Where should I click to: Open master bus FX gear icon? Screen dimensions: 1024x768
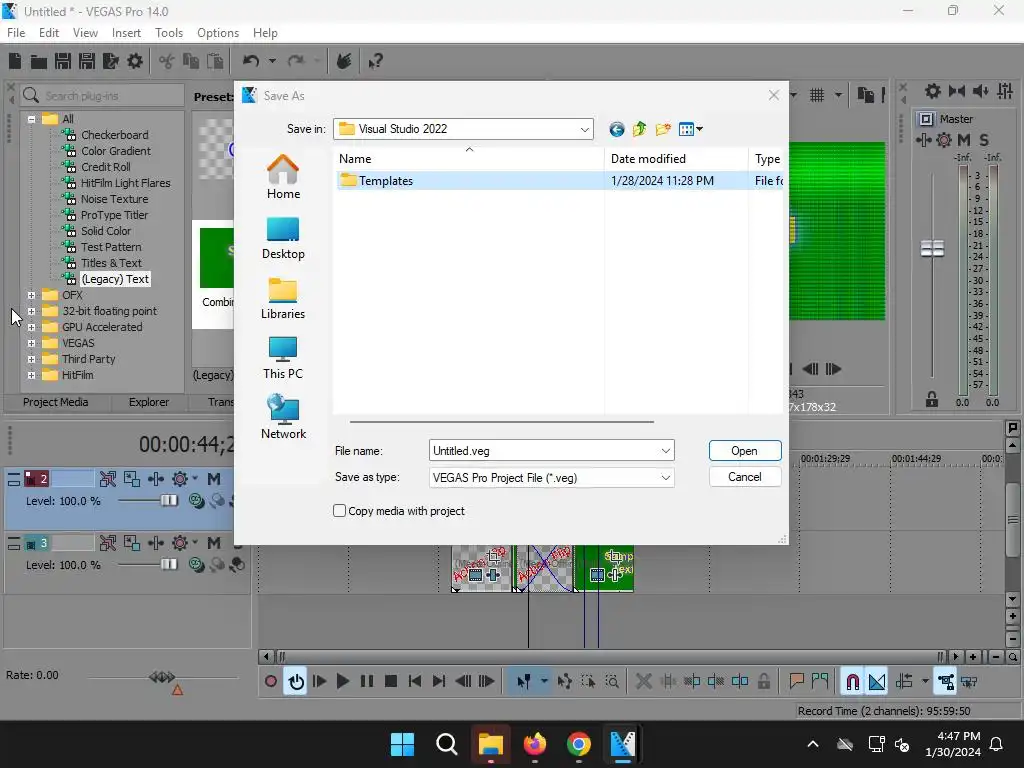944,140
